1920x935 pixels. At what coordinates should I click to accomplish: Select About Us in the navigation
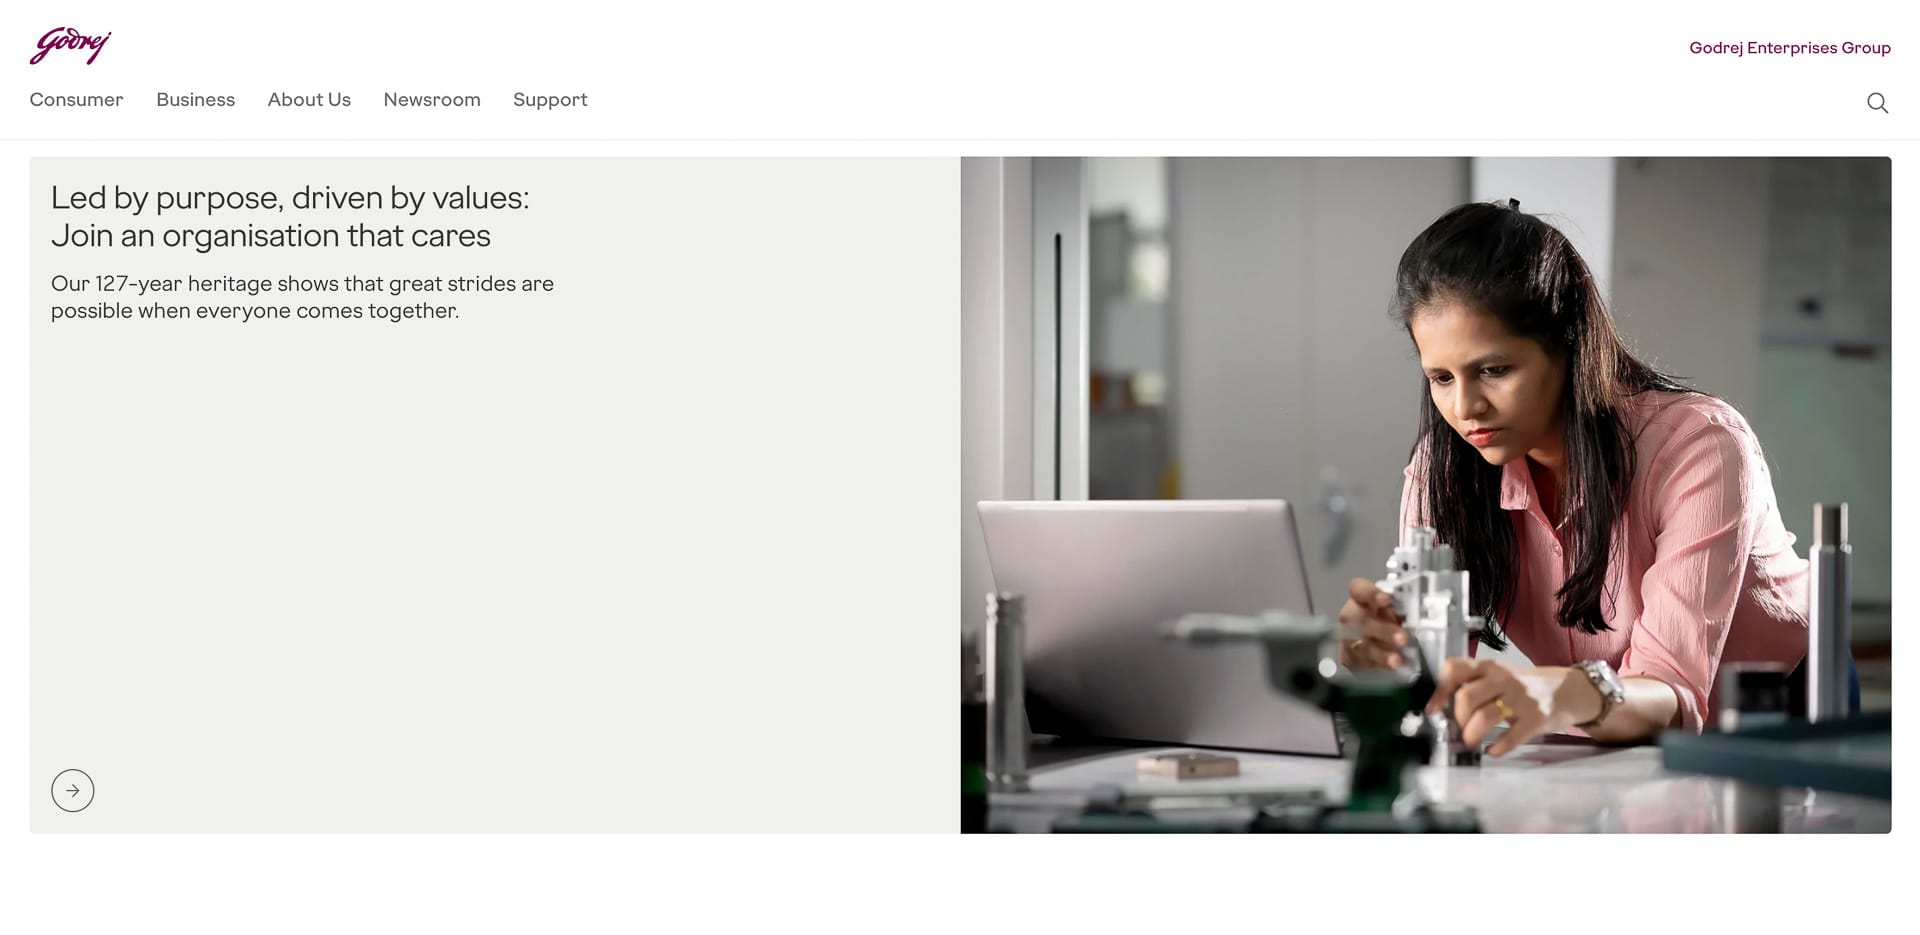coord(309,100)
